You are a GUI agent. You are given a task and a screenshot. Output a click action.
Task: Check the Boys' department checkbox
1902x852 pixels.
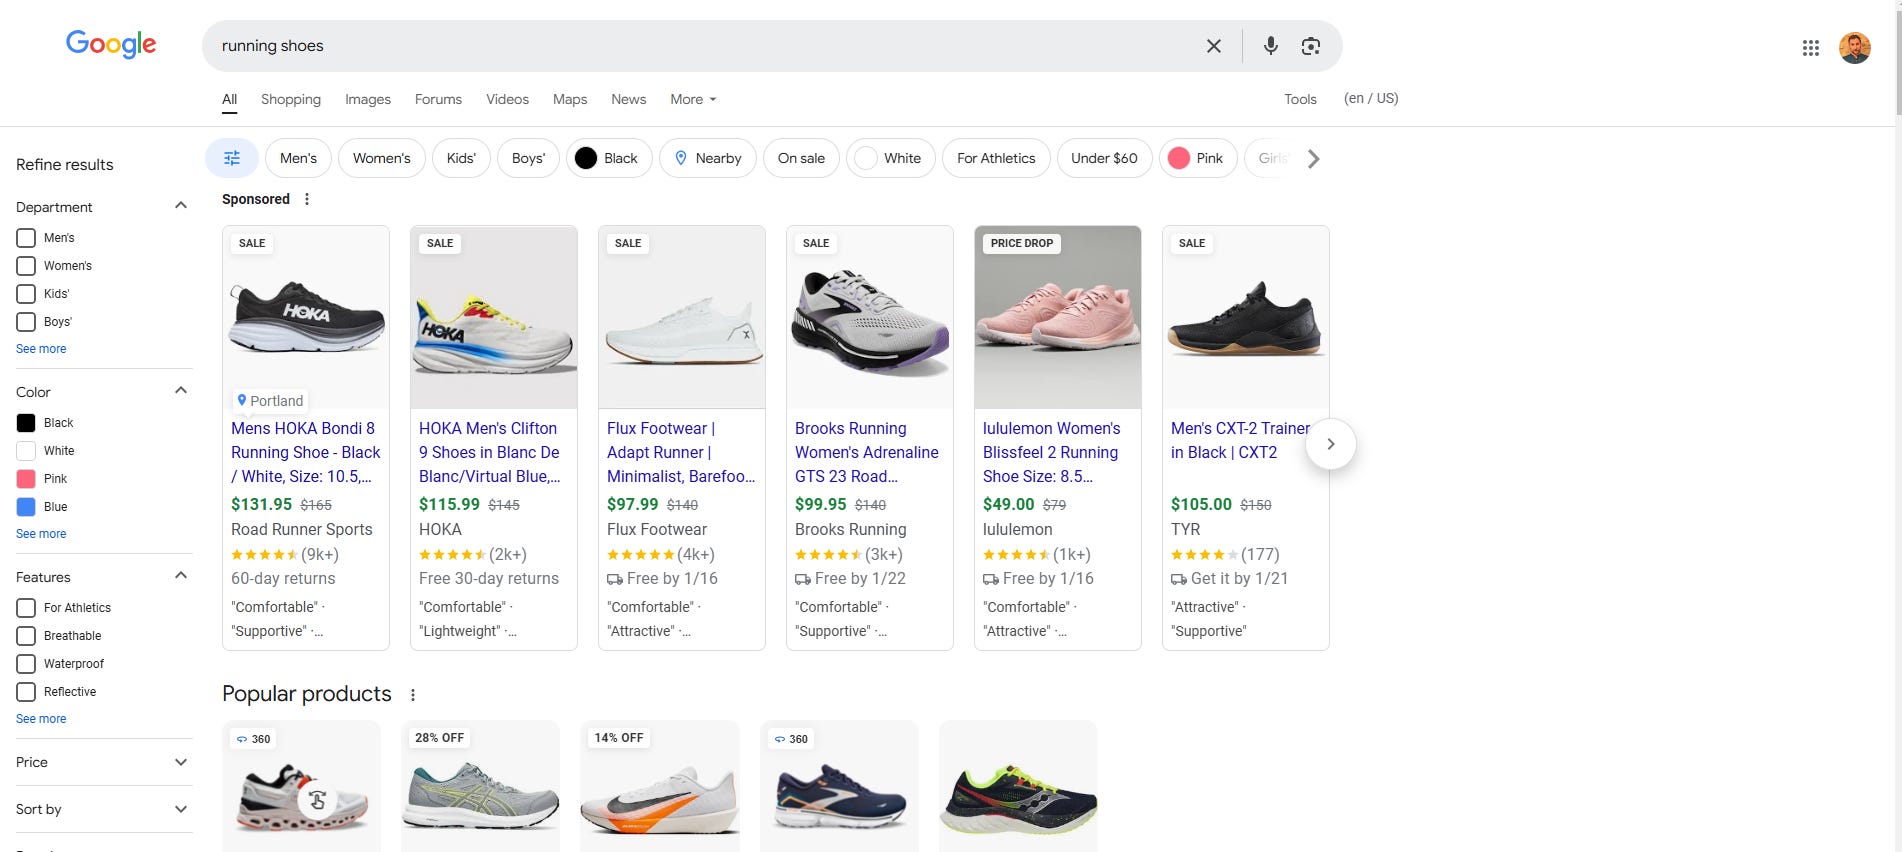point(26,322)
